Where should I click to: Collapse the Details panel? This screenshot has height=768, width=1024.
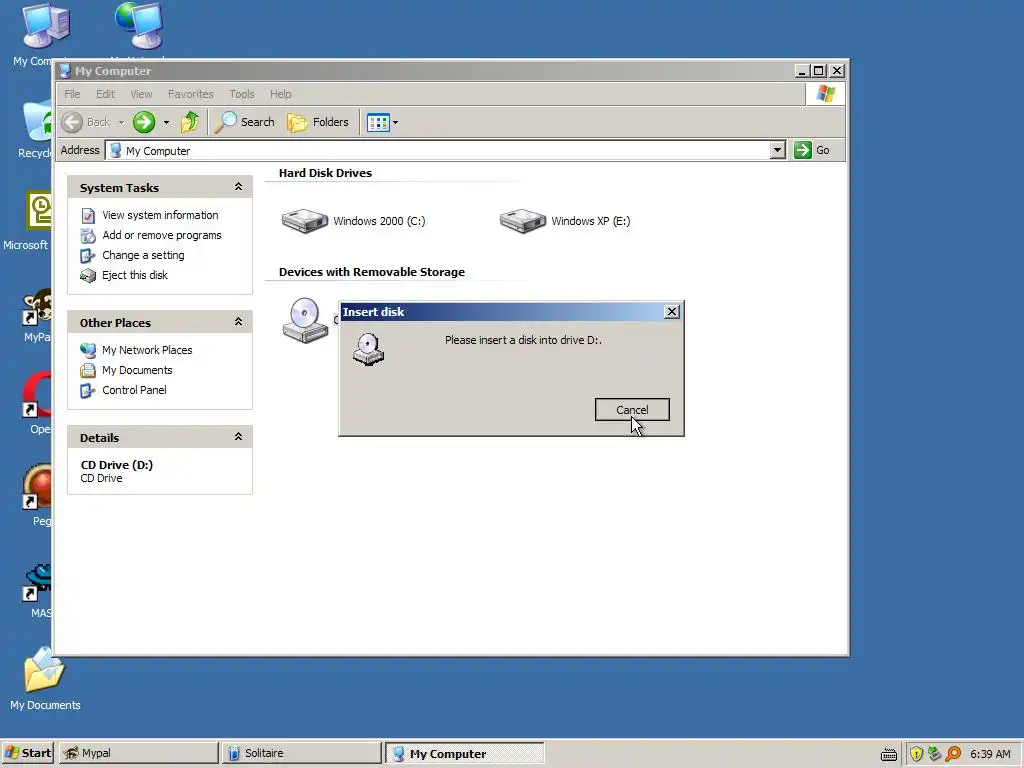click(238, 437)
